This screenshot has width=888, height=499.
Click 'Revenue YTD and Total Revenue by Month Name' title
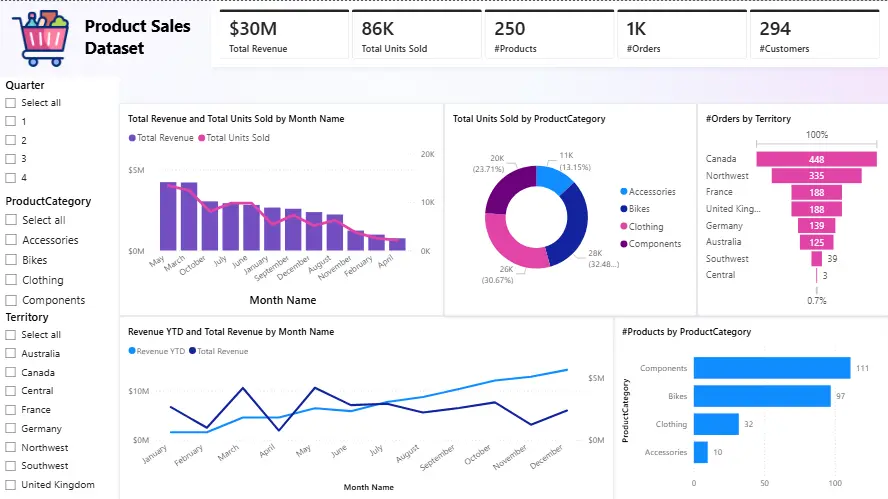tap(231, 332)
